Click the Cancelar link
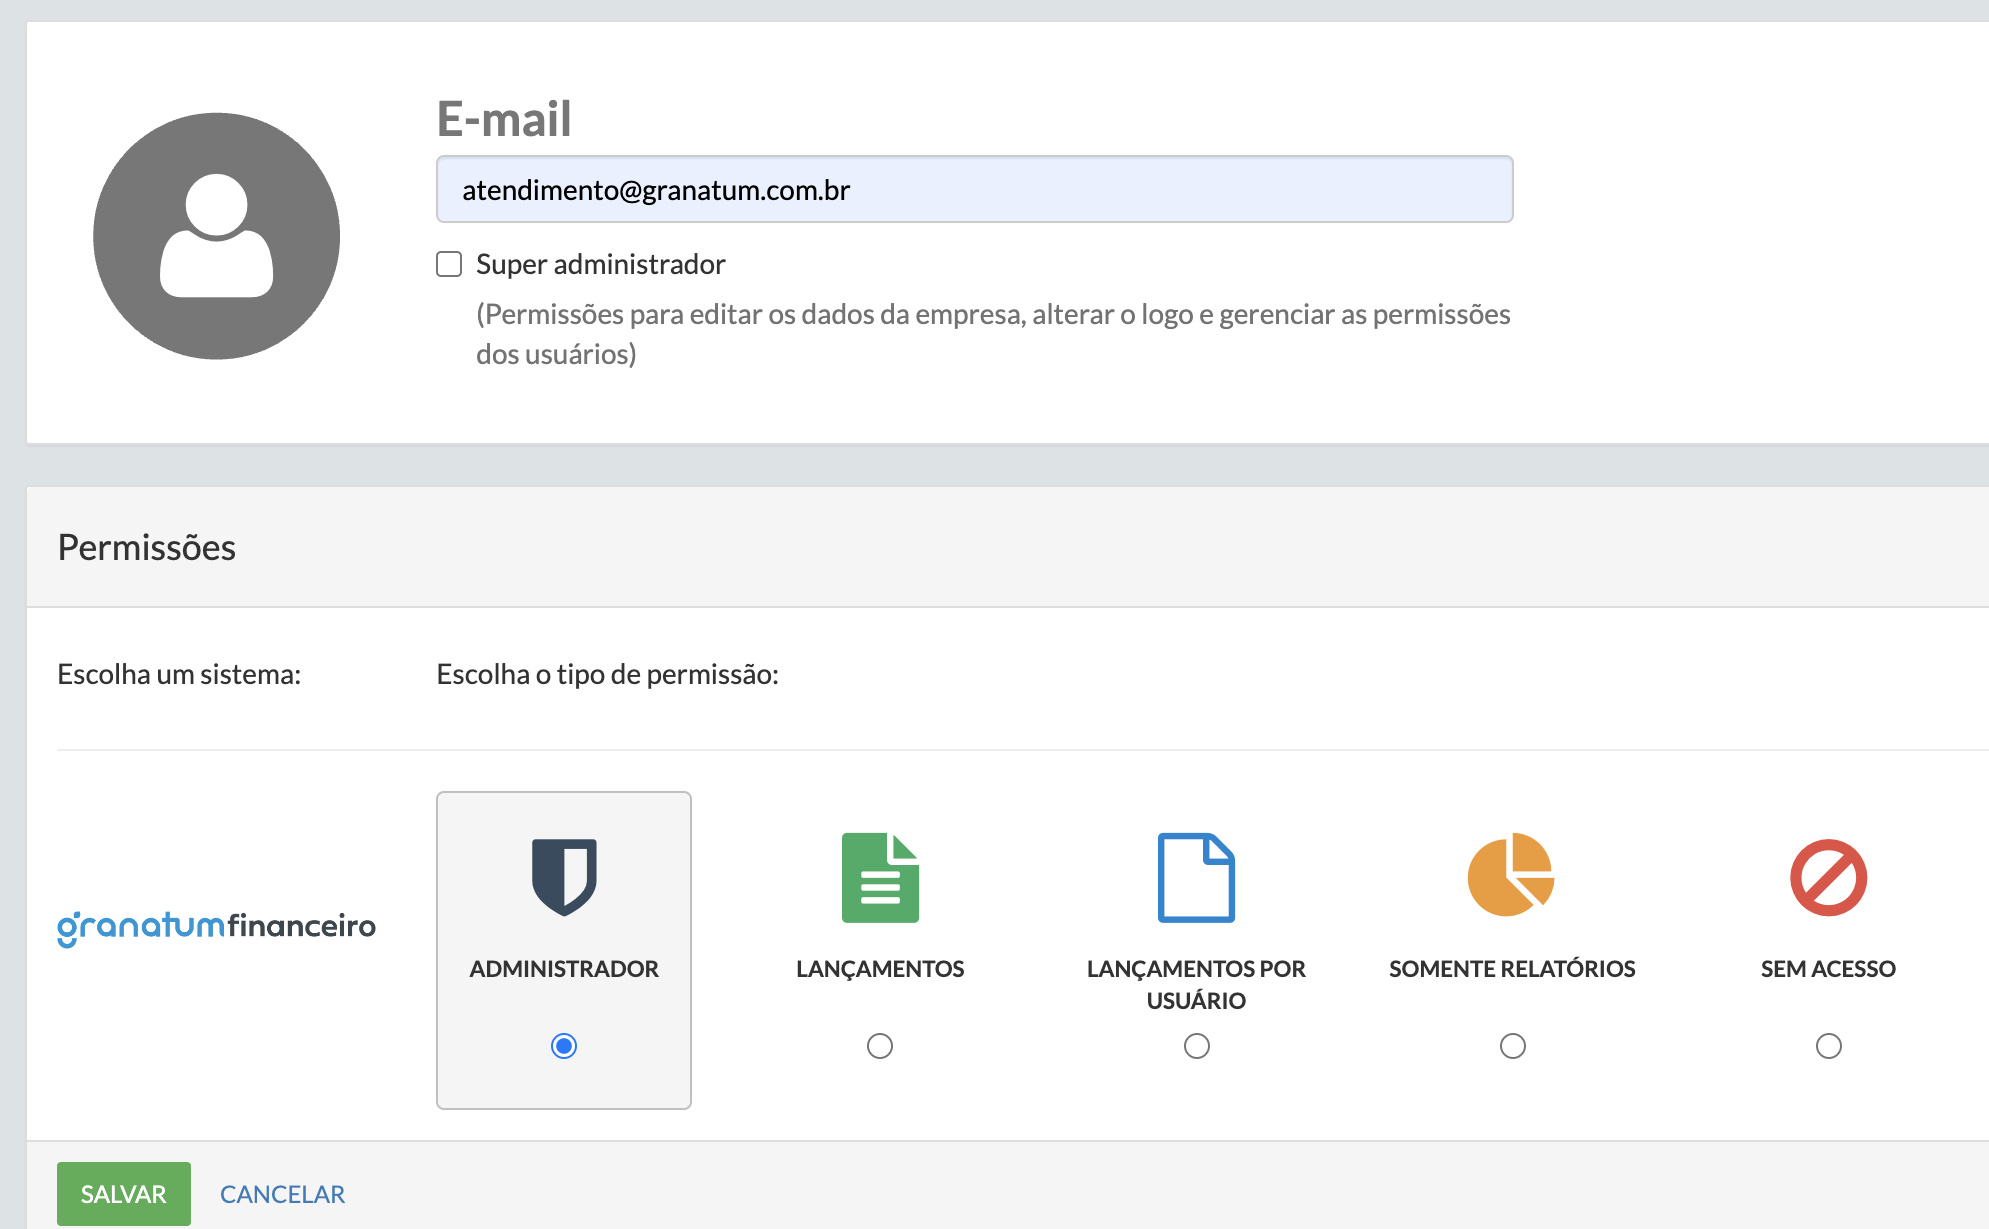The height and width of the screenshot is (1229, 1989). point(282,1194)
